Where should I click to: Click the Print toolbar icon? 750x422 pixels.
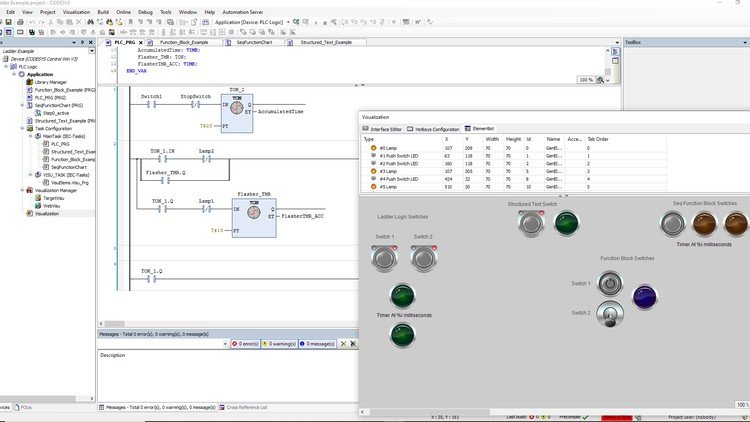pyautogui.click(x=20, y=22)
